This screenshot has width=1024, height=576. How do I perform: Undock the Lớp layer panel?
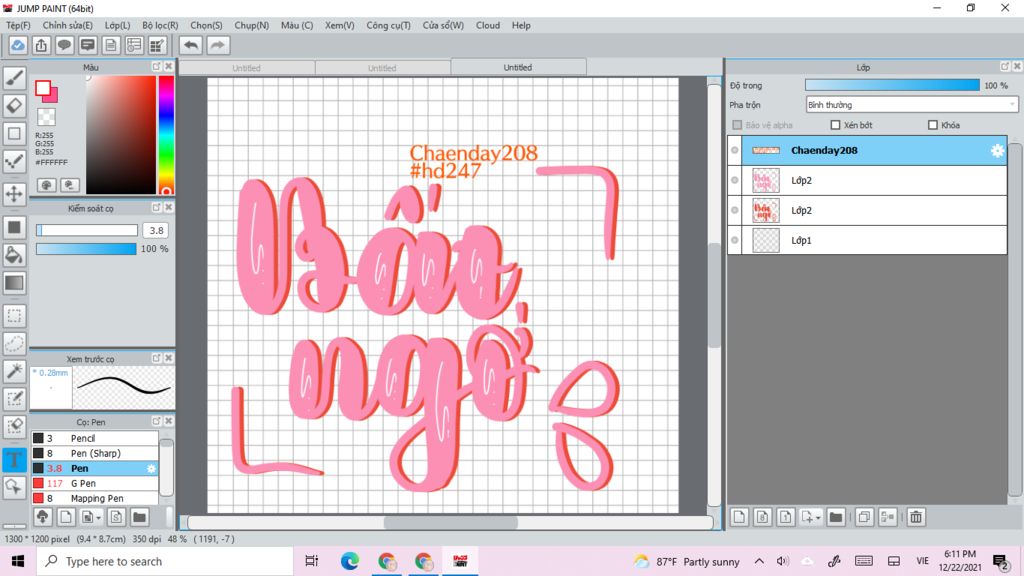pos(1004,67)
